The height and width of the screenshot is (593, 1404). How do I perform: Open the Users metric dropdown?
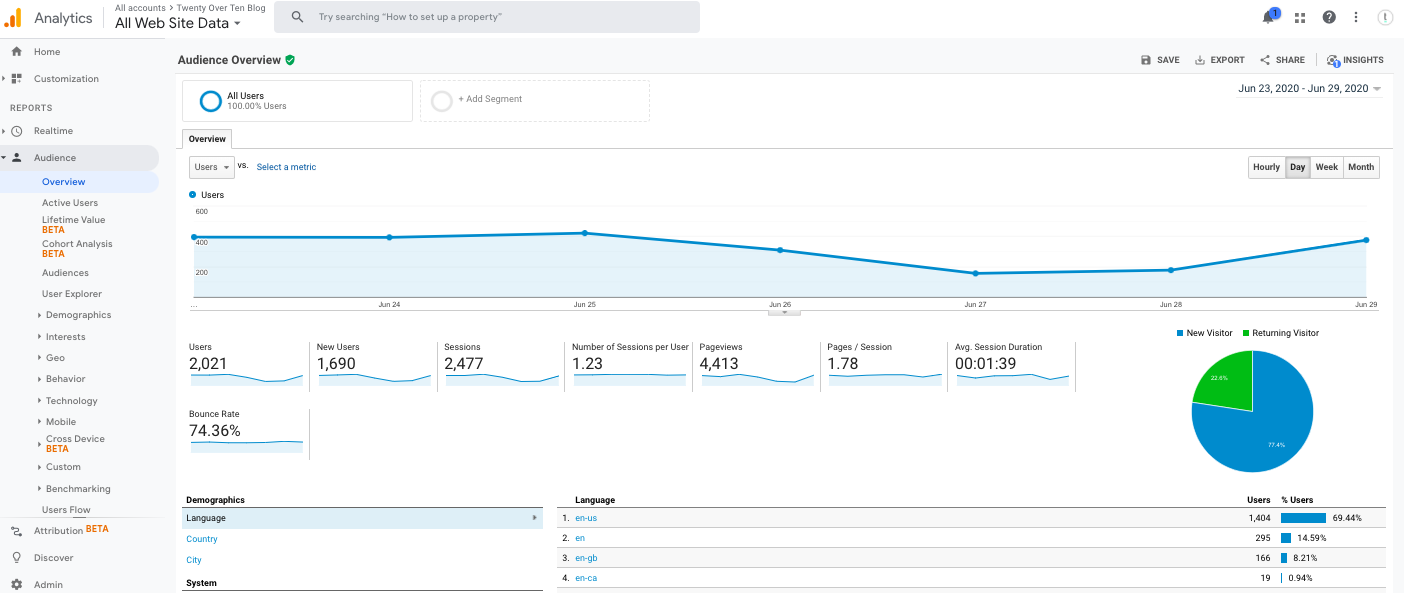pyautogui.click(x=211, y=167)
